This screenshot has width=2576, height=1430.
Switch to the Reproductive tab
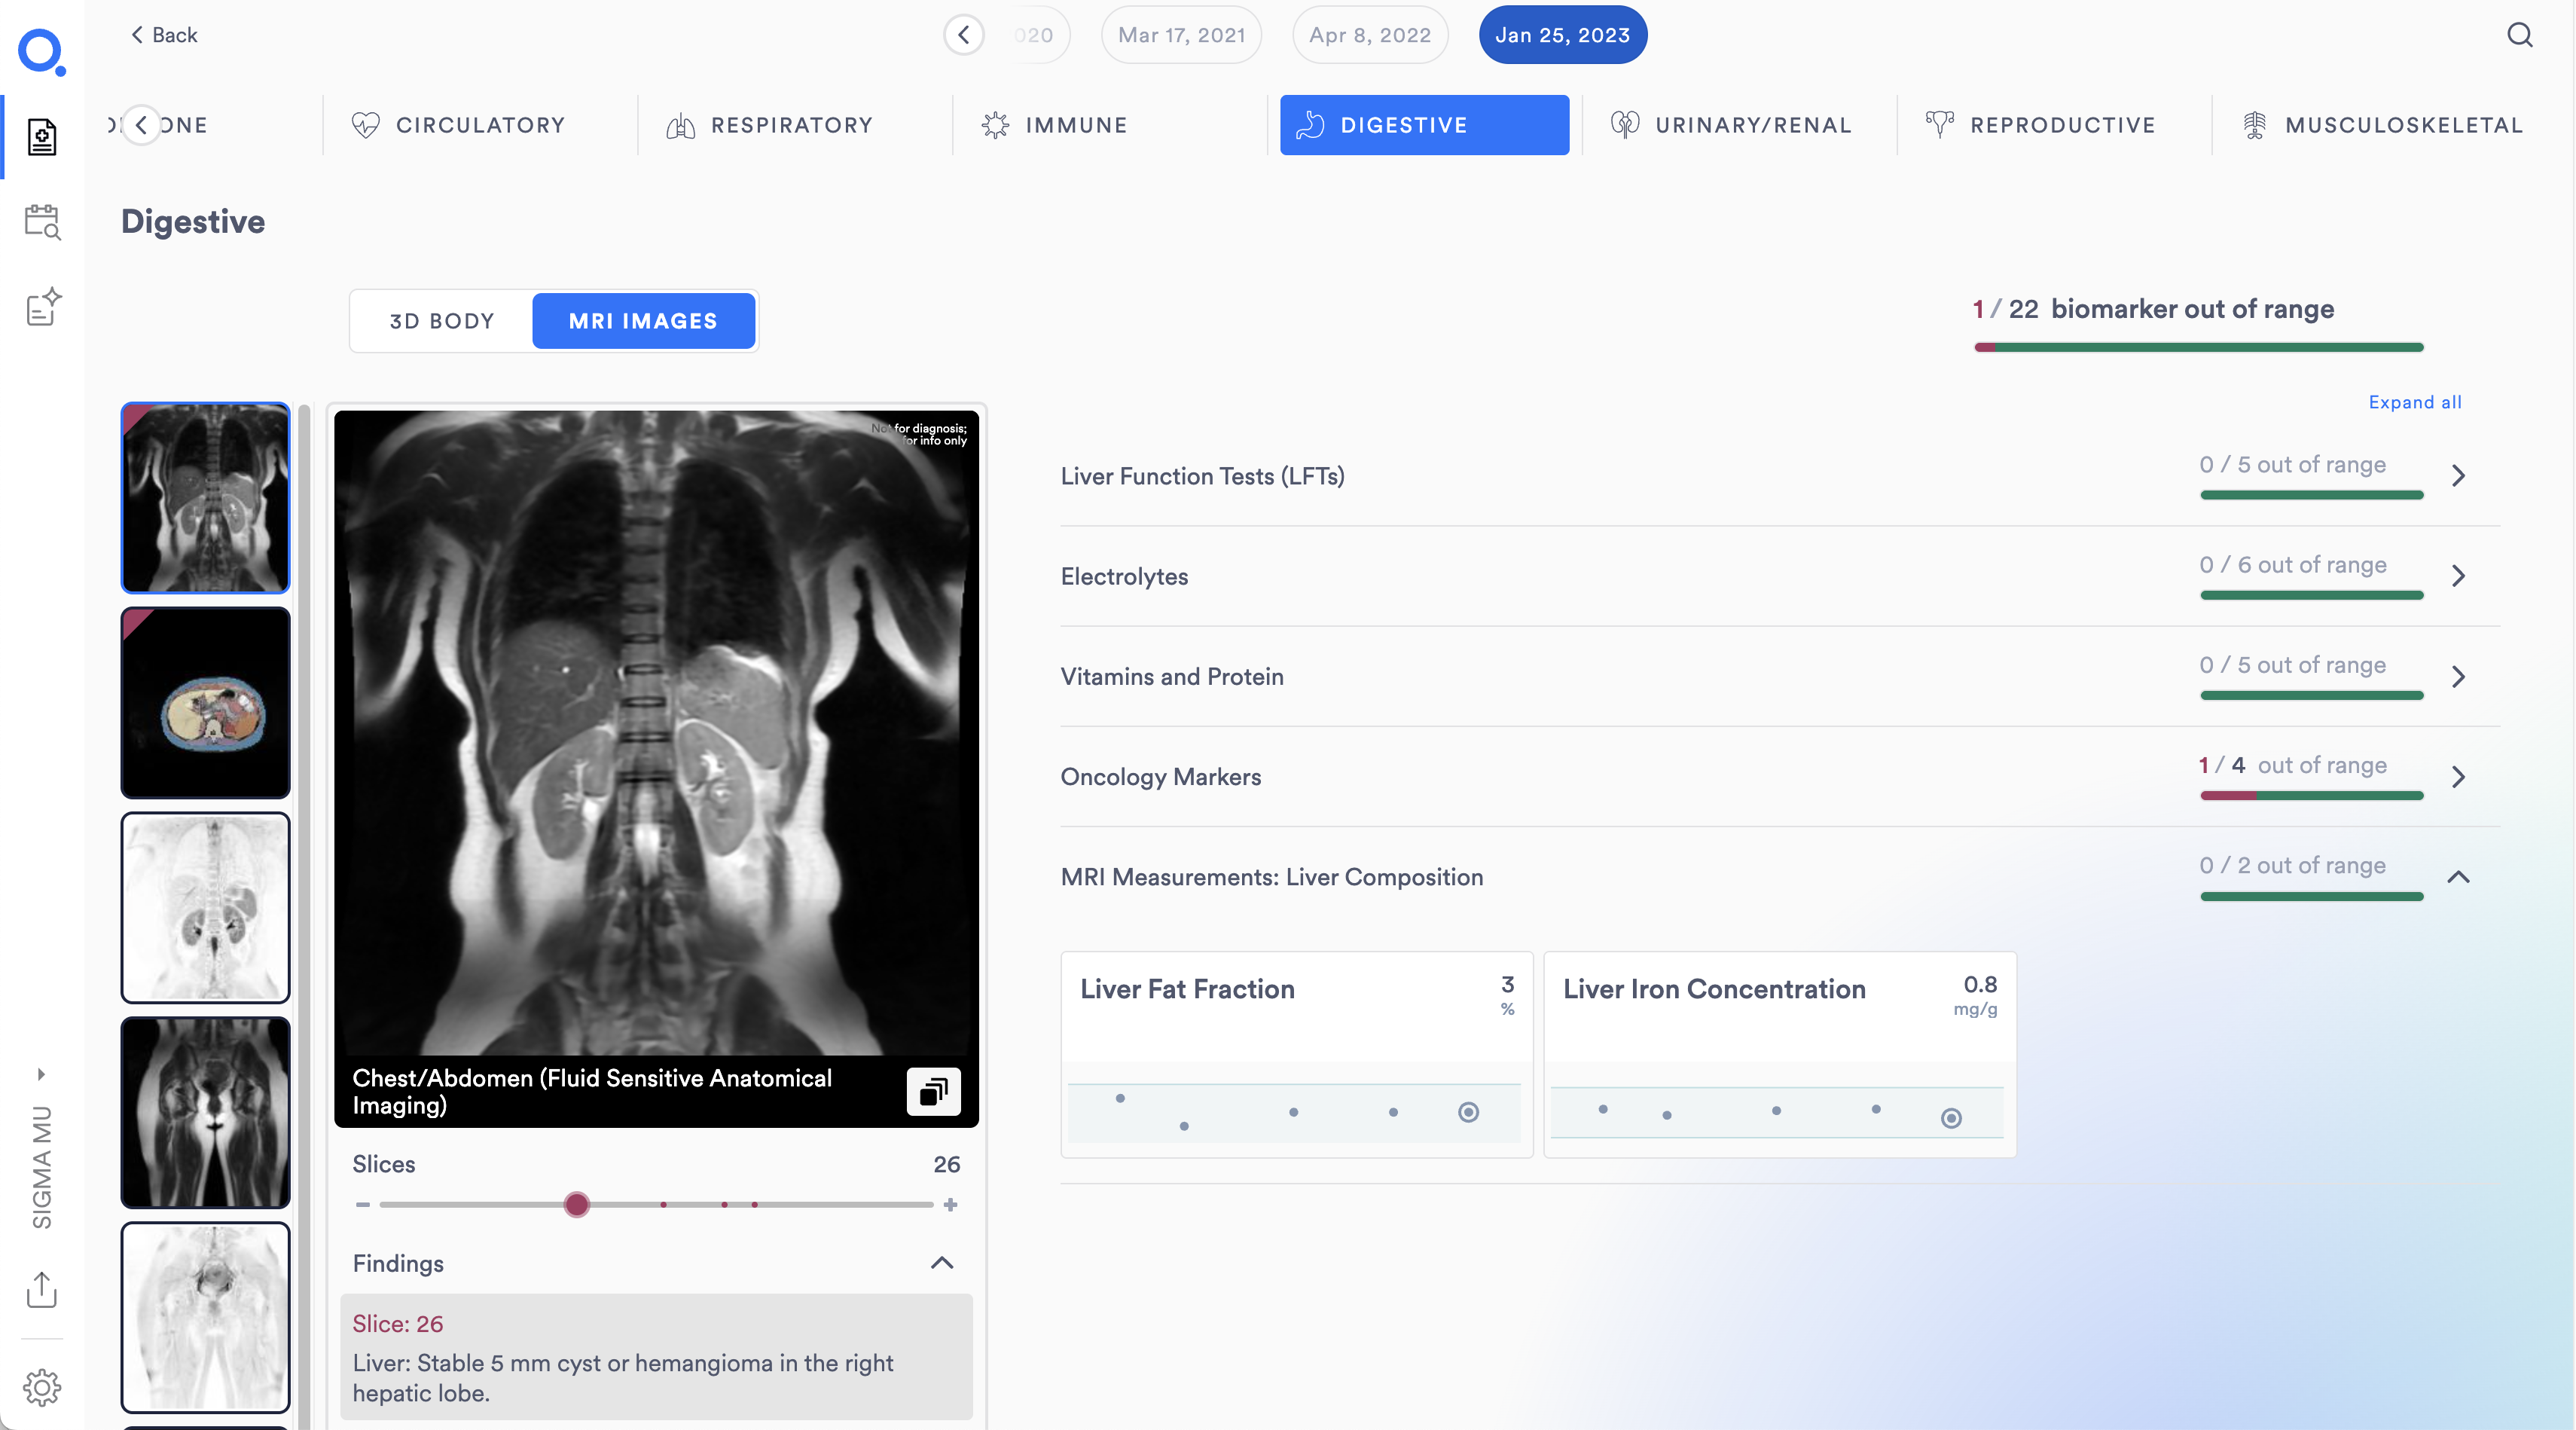tap(2041, 125)
